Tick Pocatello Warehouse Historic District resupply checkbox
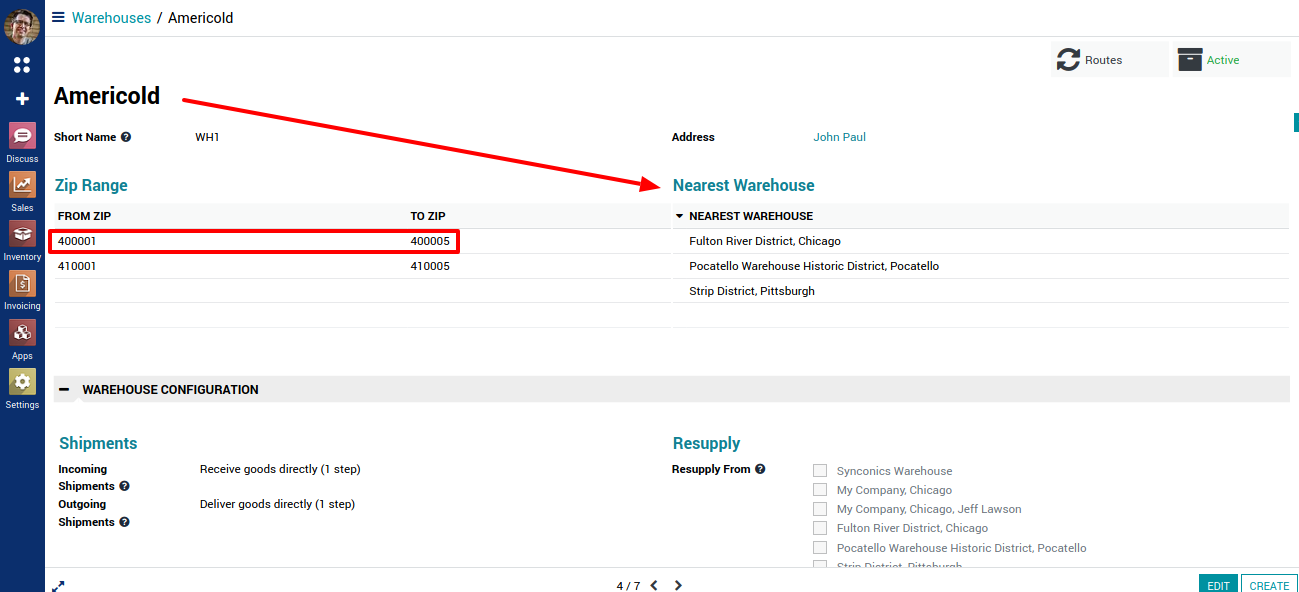This screenshot has height=592, width=1299. tap(820, 548)
